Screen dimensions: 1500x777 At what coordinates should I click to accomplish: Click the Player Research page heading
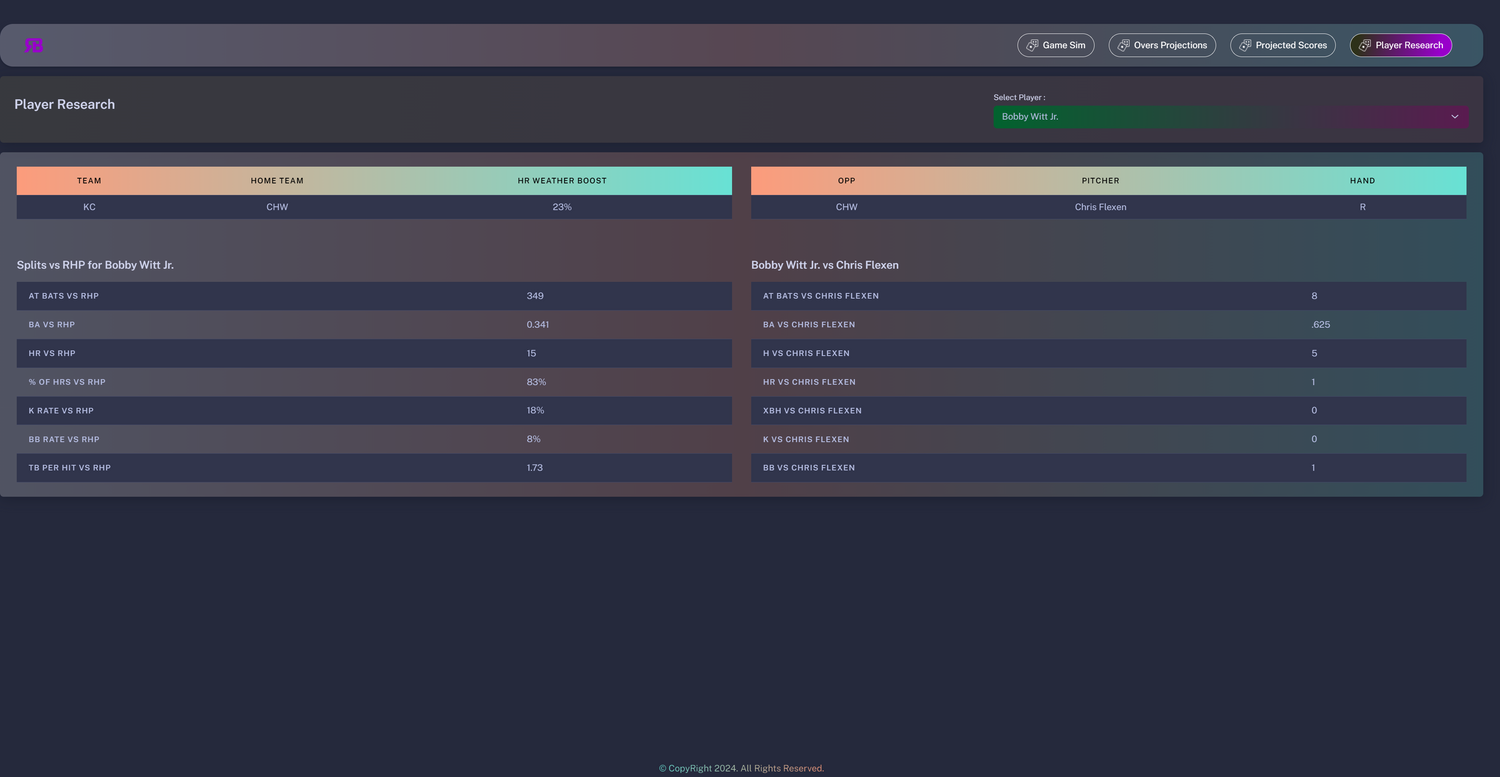(x=65, y=104)
